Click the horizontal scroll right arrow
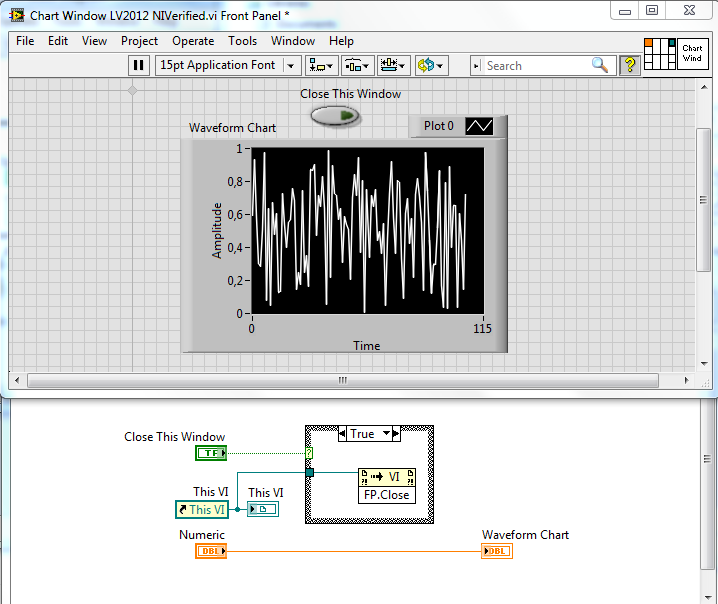The image size is (718, 604). pos(686,380)
